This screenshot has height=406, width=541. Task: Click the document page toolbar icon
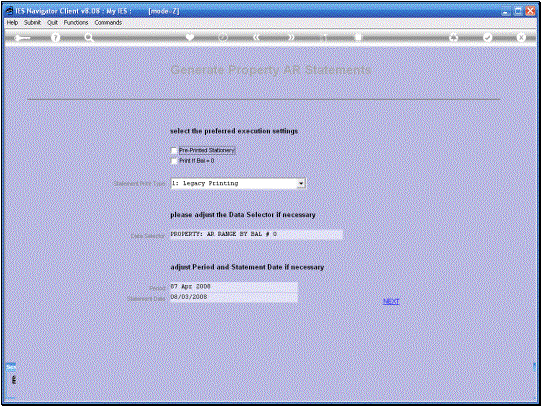(x=358, y=37)
